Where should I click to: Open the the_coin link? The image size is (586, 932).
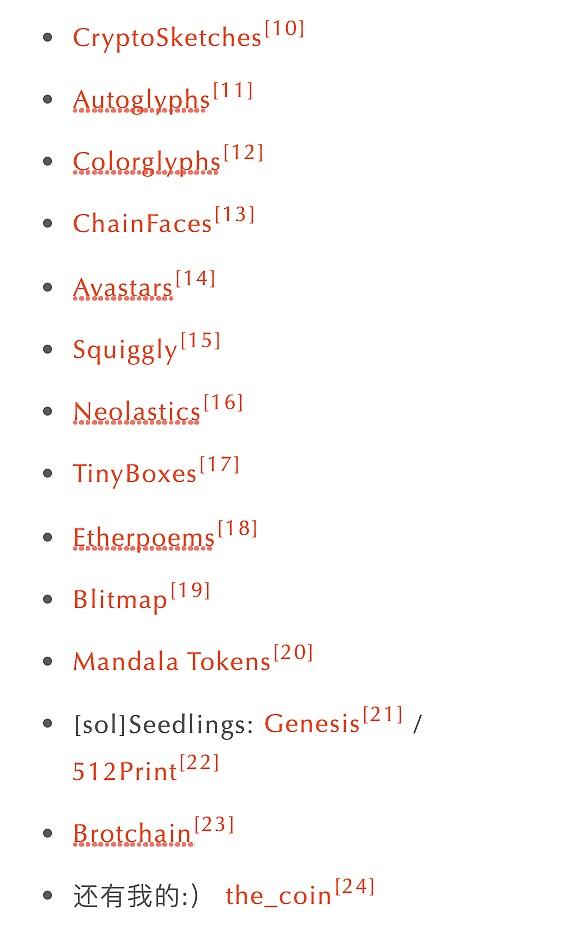pos(278,895)
